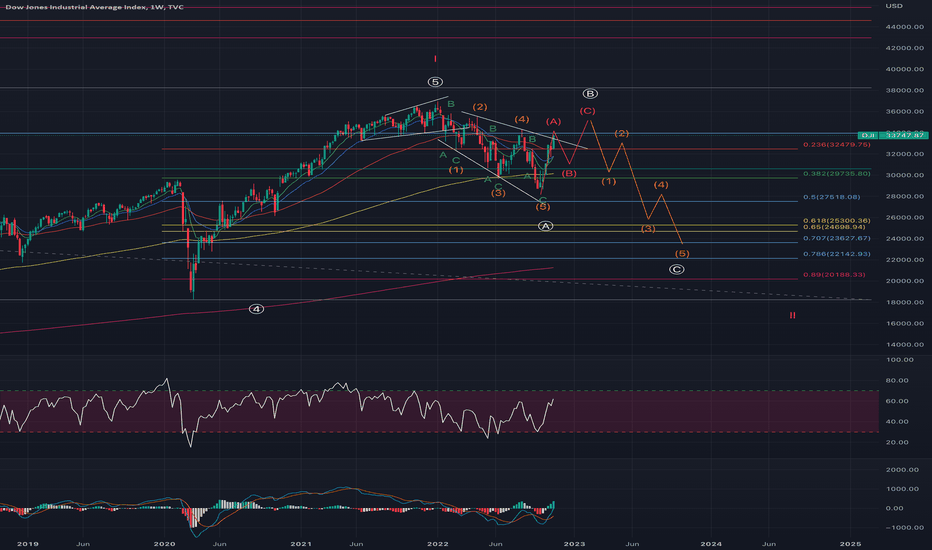Select the red (A) wave label

coord(553,122)
